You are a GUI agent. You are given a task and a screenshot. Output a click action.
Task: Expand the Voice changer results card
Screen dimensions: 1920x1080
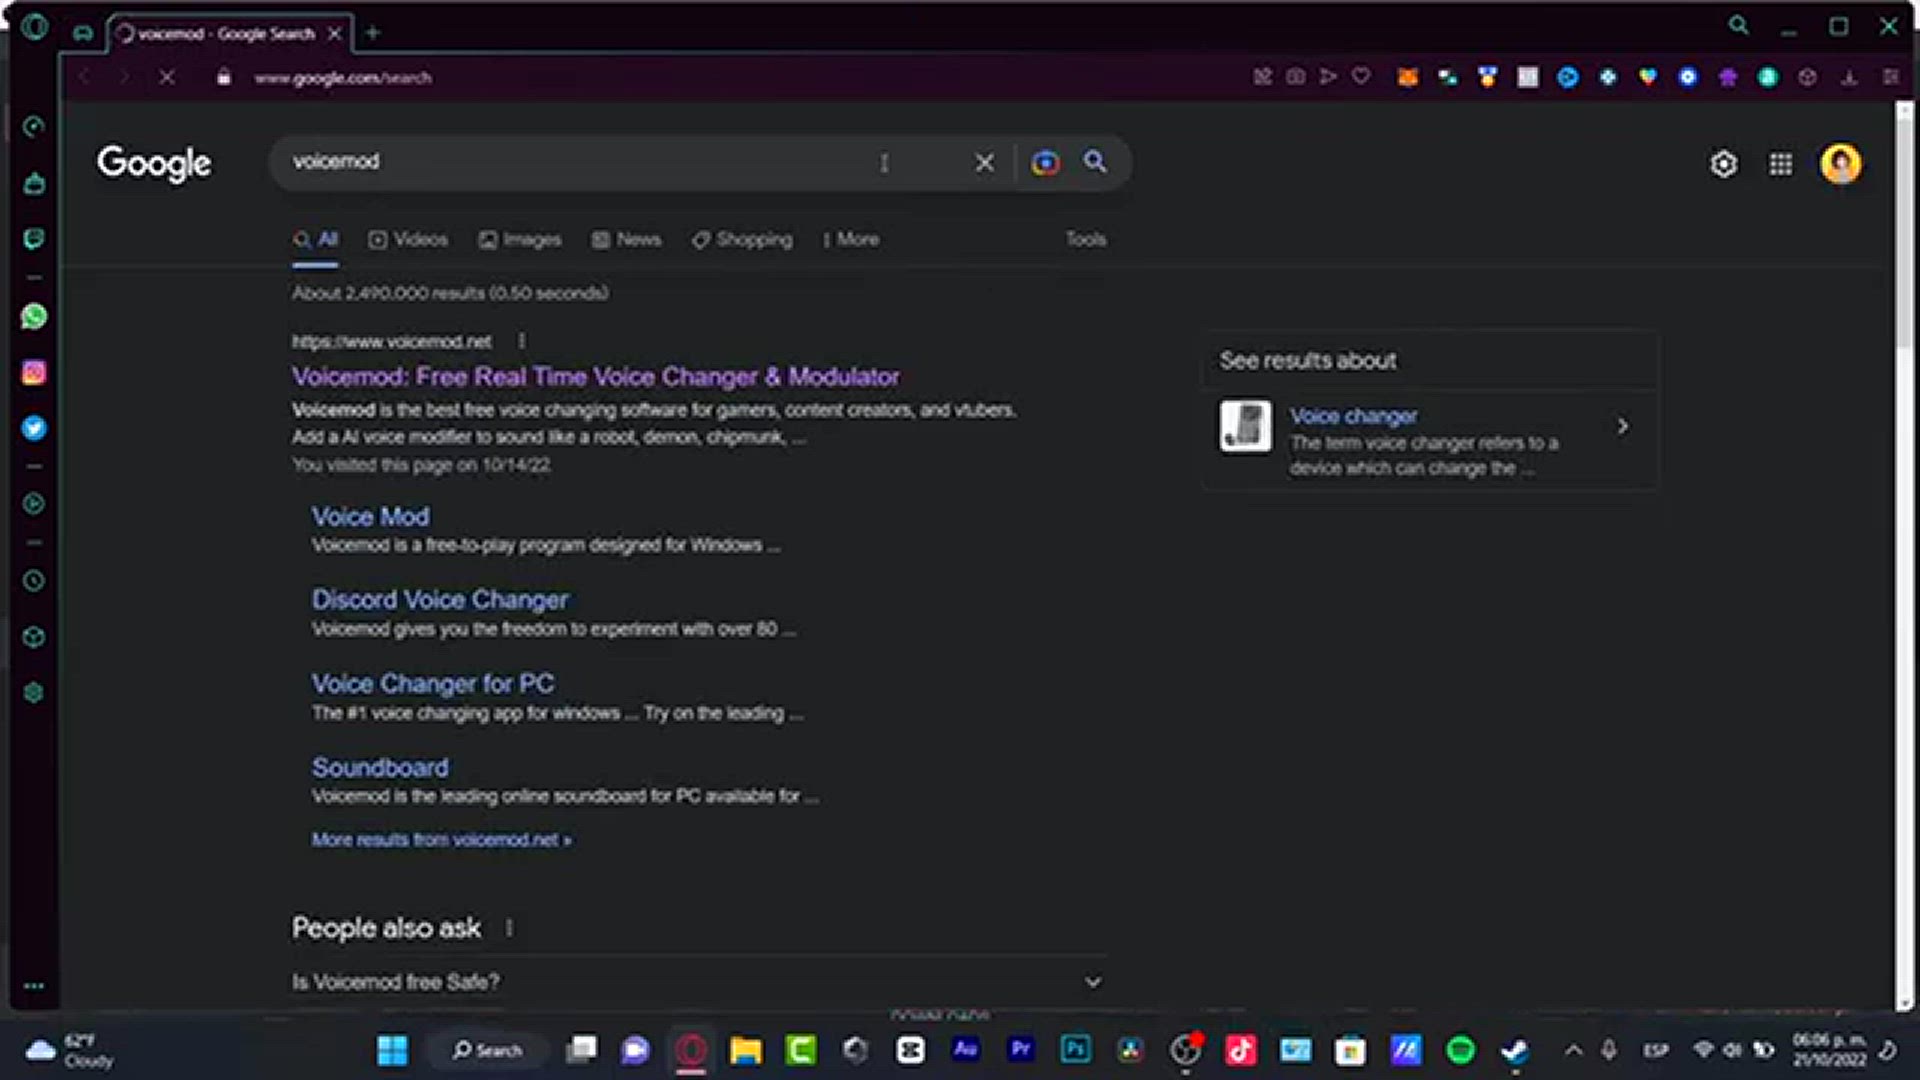1622,427
